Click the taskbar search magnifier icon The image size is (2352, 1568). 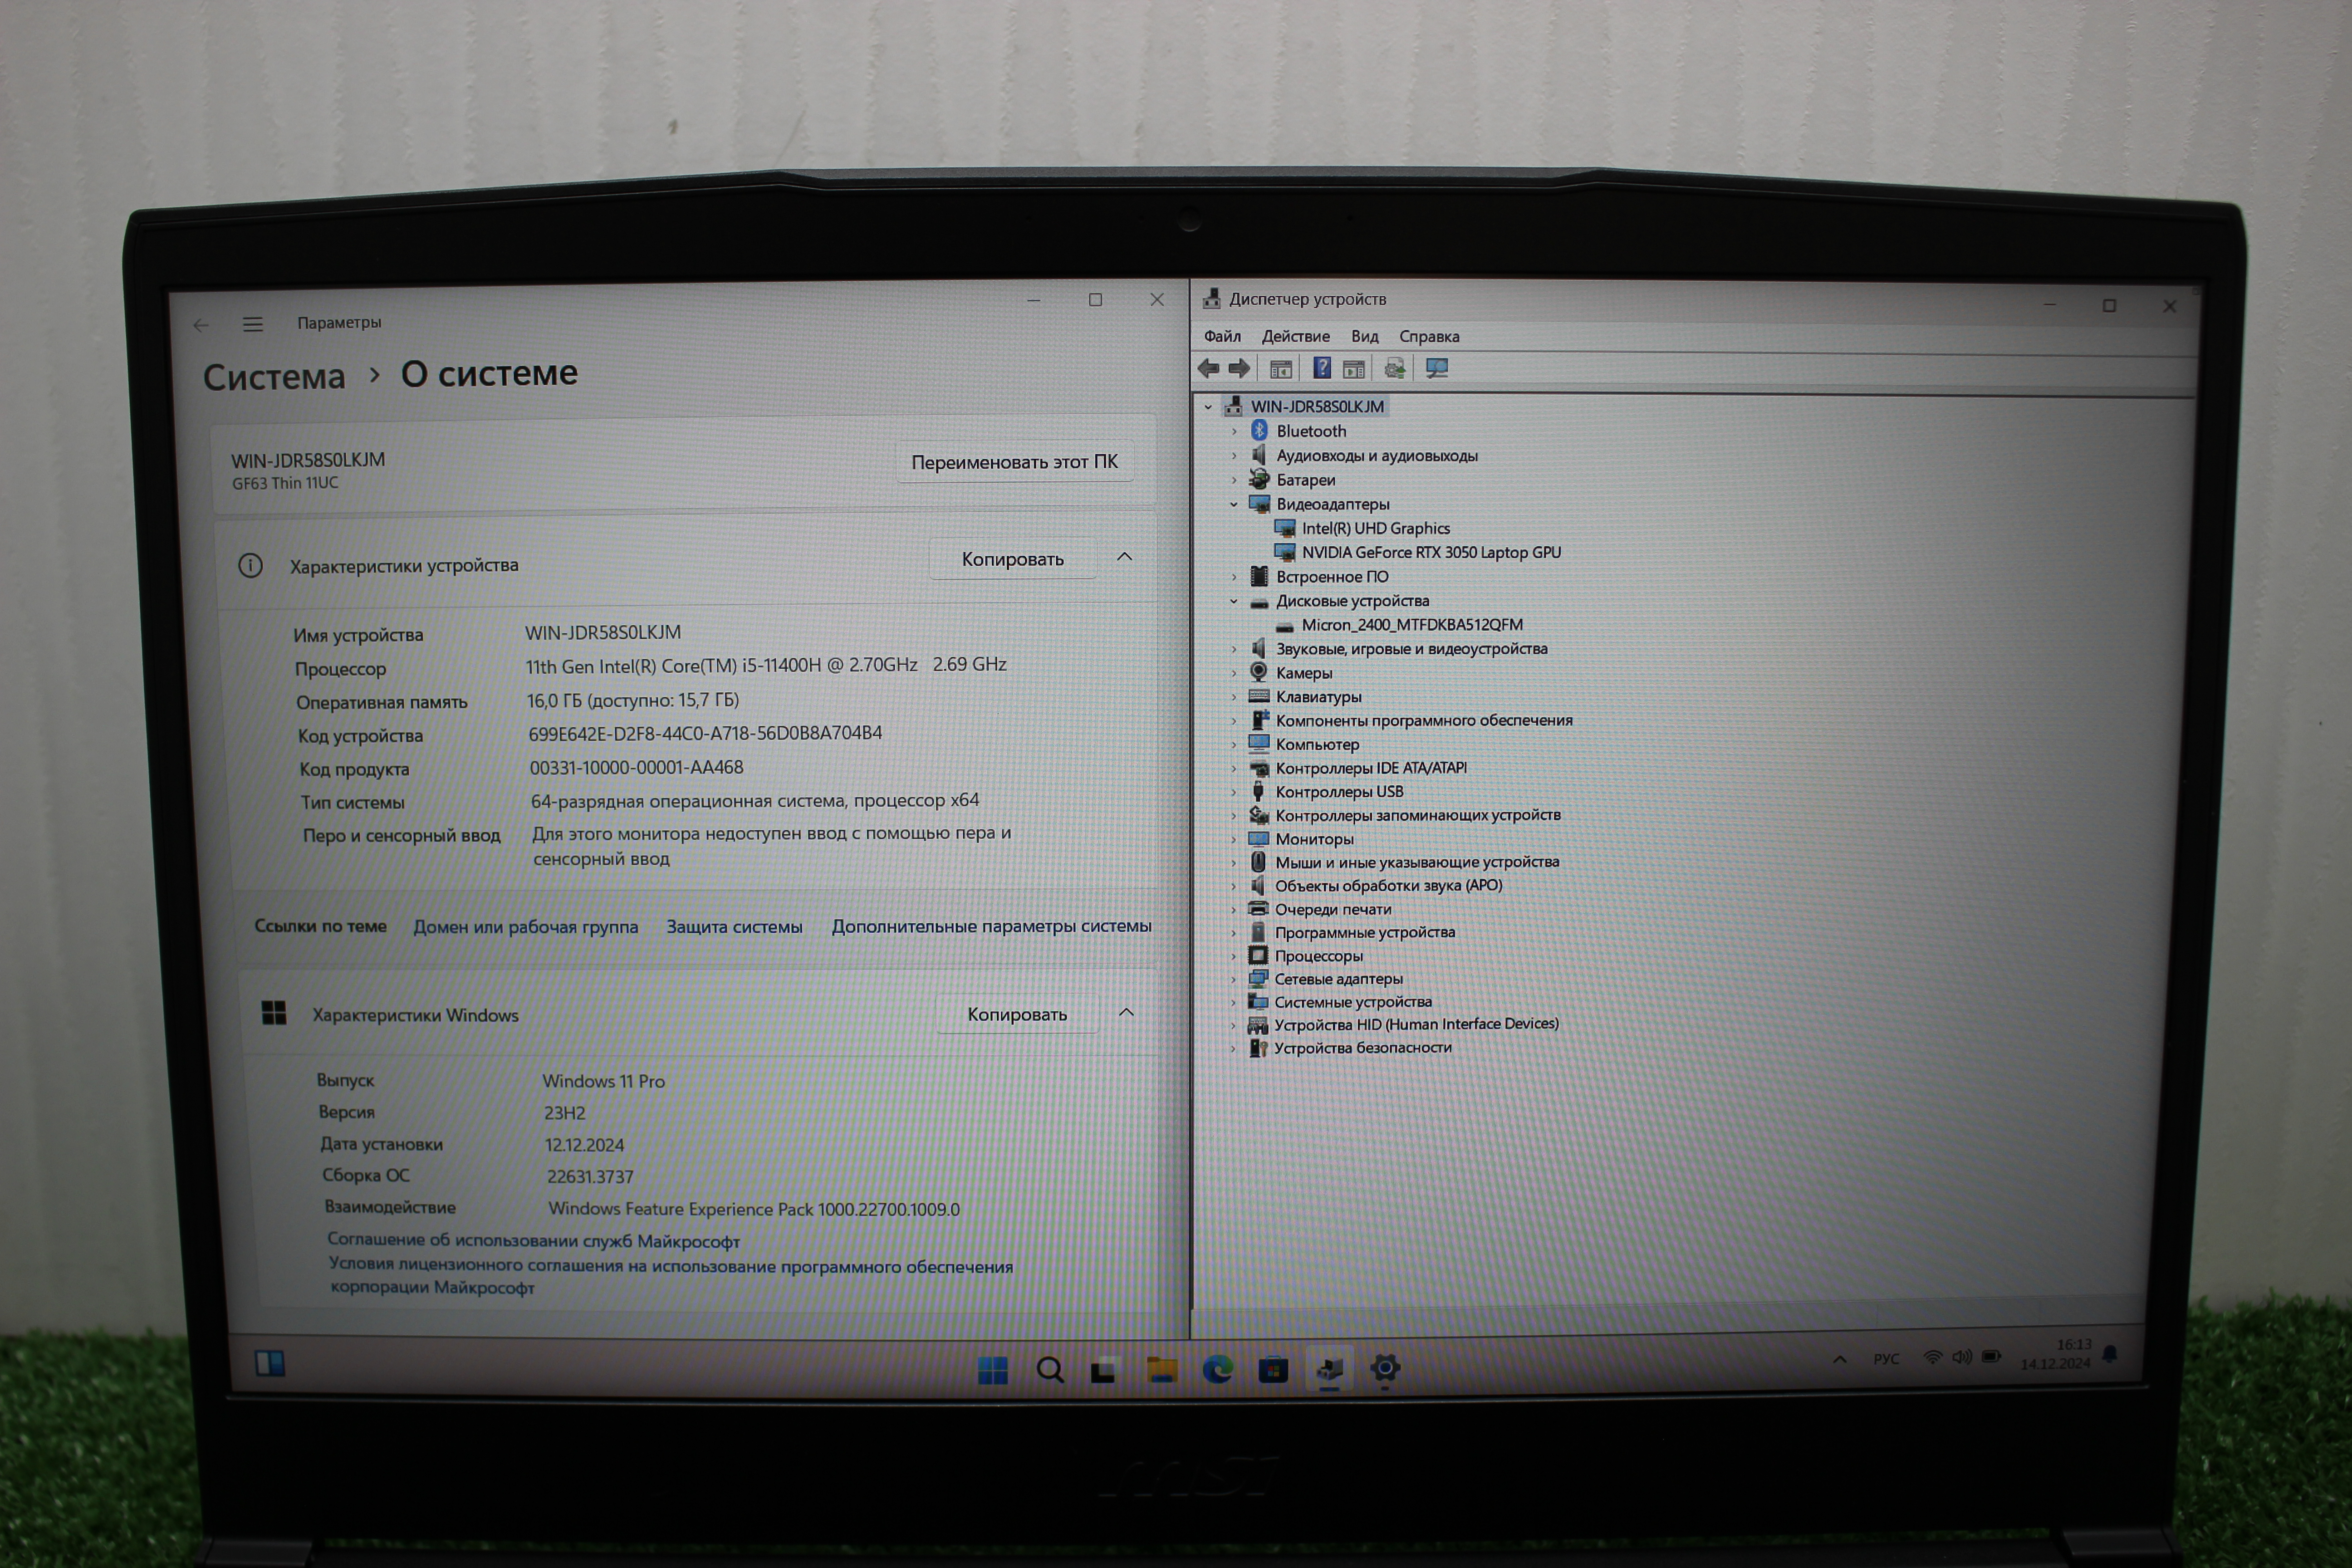click(x=1050, y=1370)
